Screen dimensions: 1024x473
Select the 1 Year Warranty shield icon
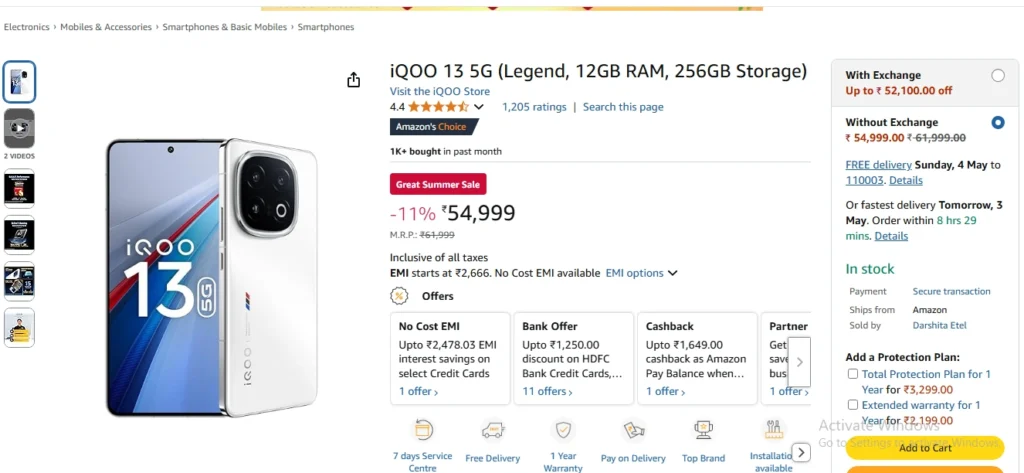(563, 430)
